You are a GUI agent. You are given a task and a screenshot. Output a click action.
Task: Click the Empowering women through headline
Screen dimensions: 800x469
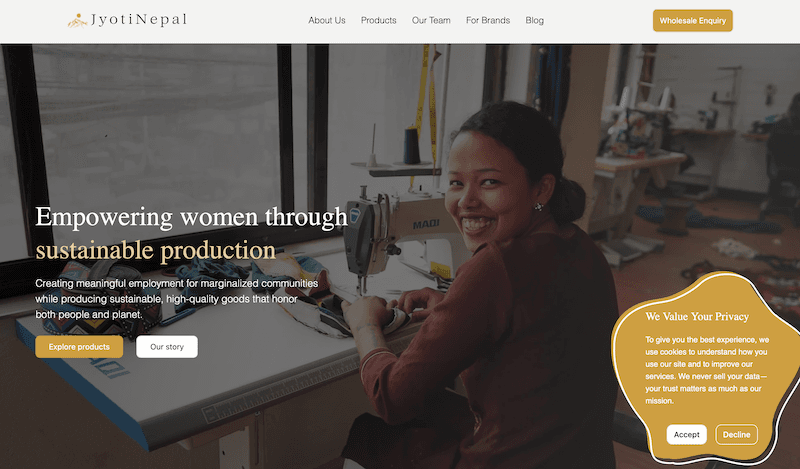click(191, 217)
